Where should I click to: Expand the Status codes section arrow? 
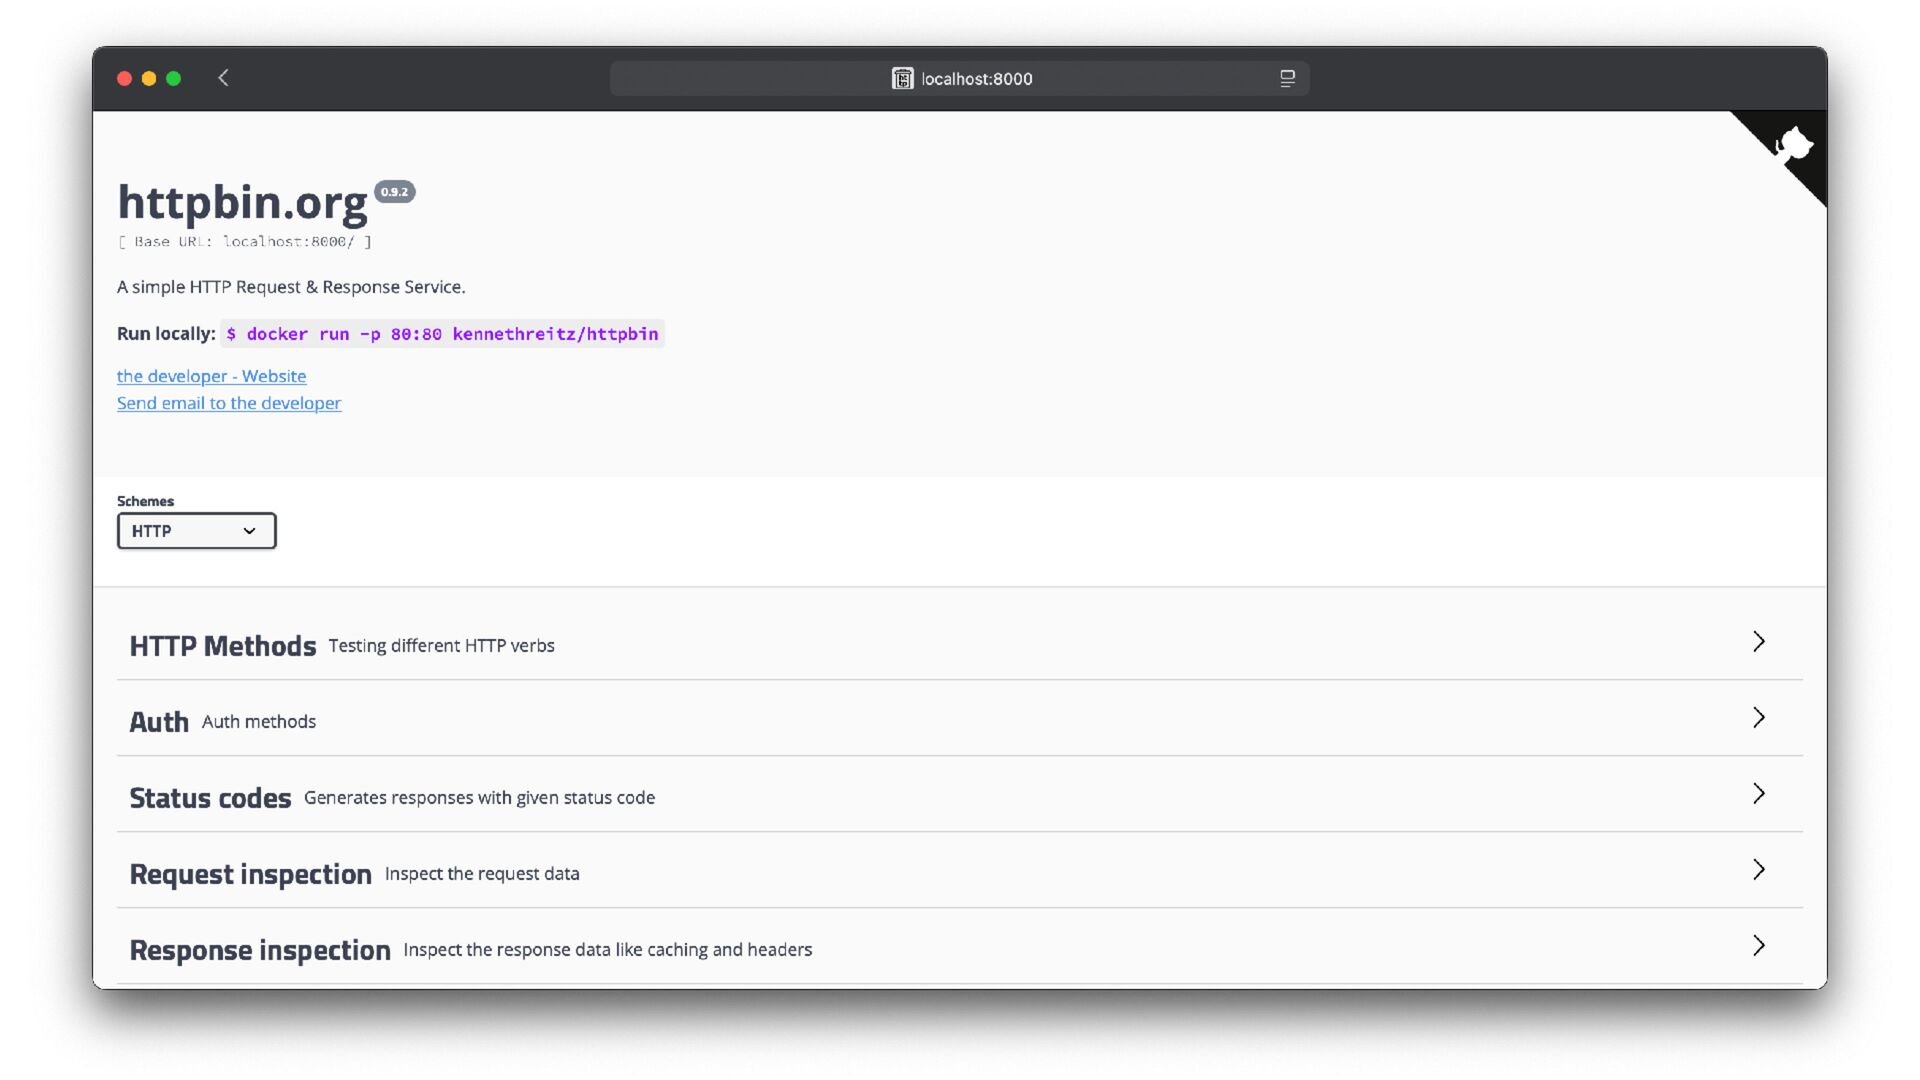[1759, 794]
